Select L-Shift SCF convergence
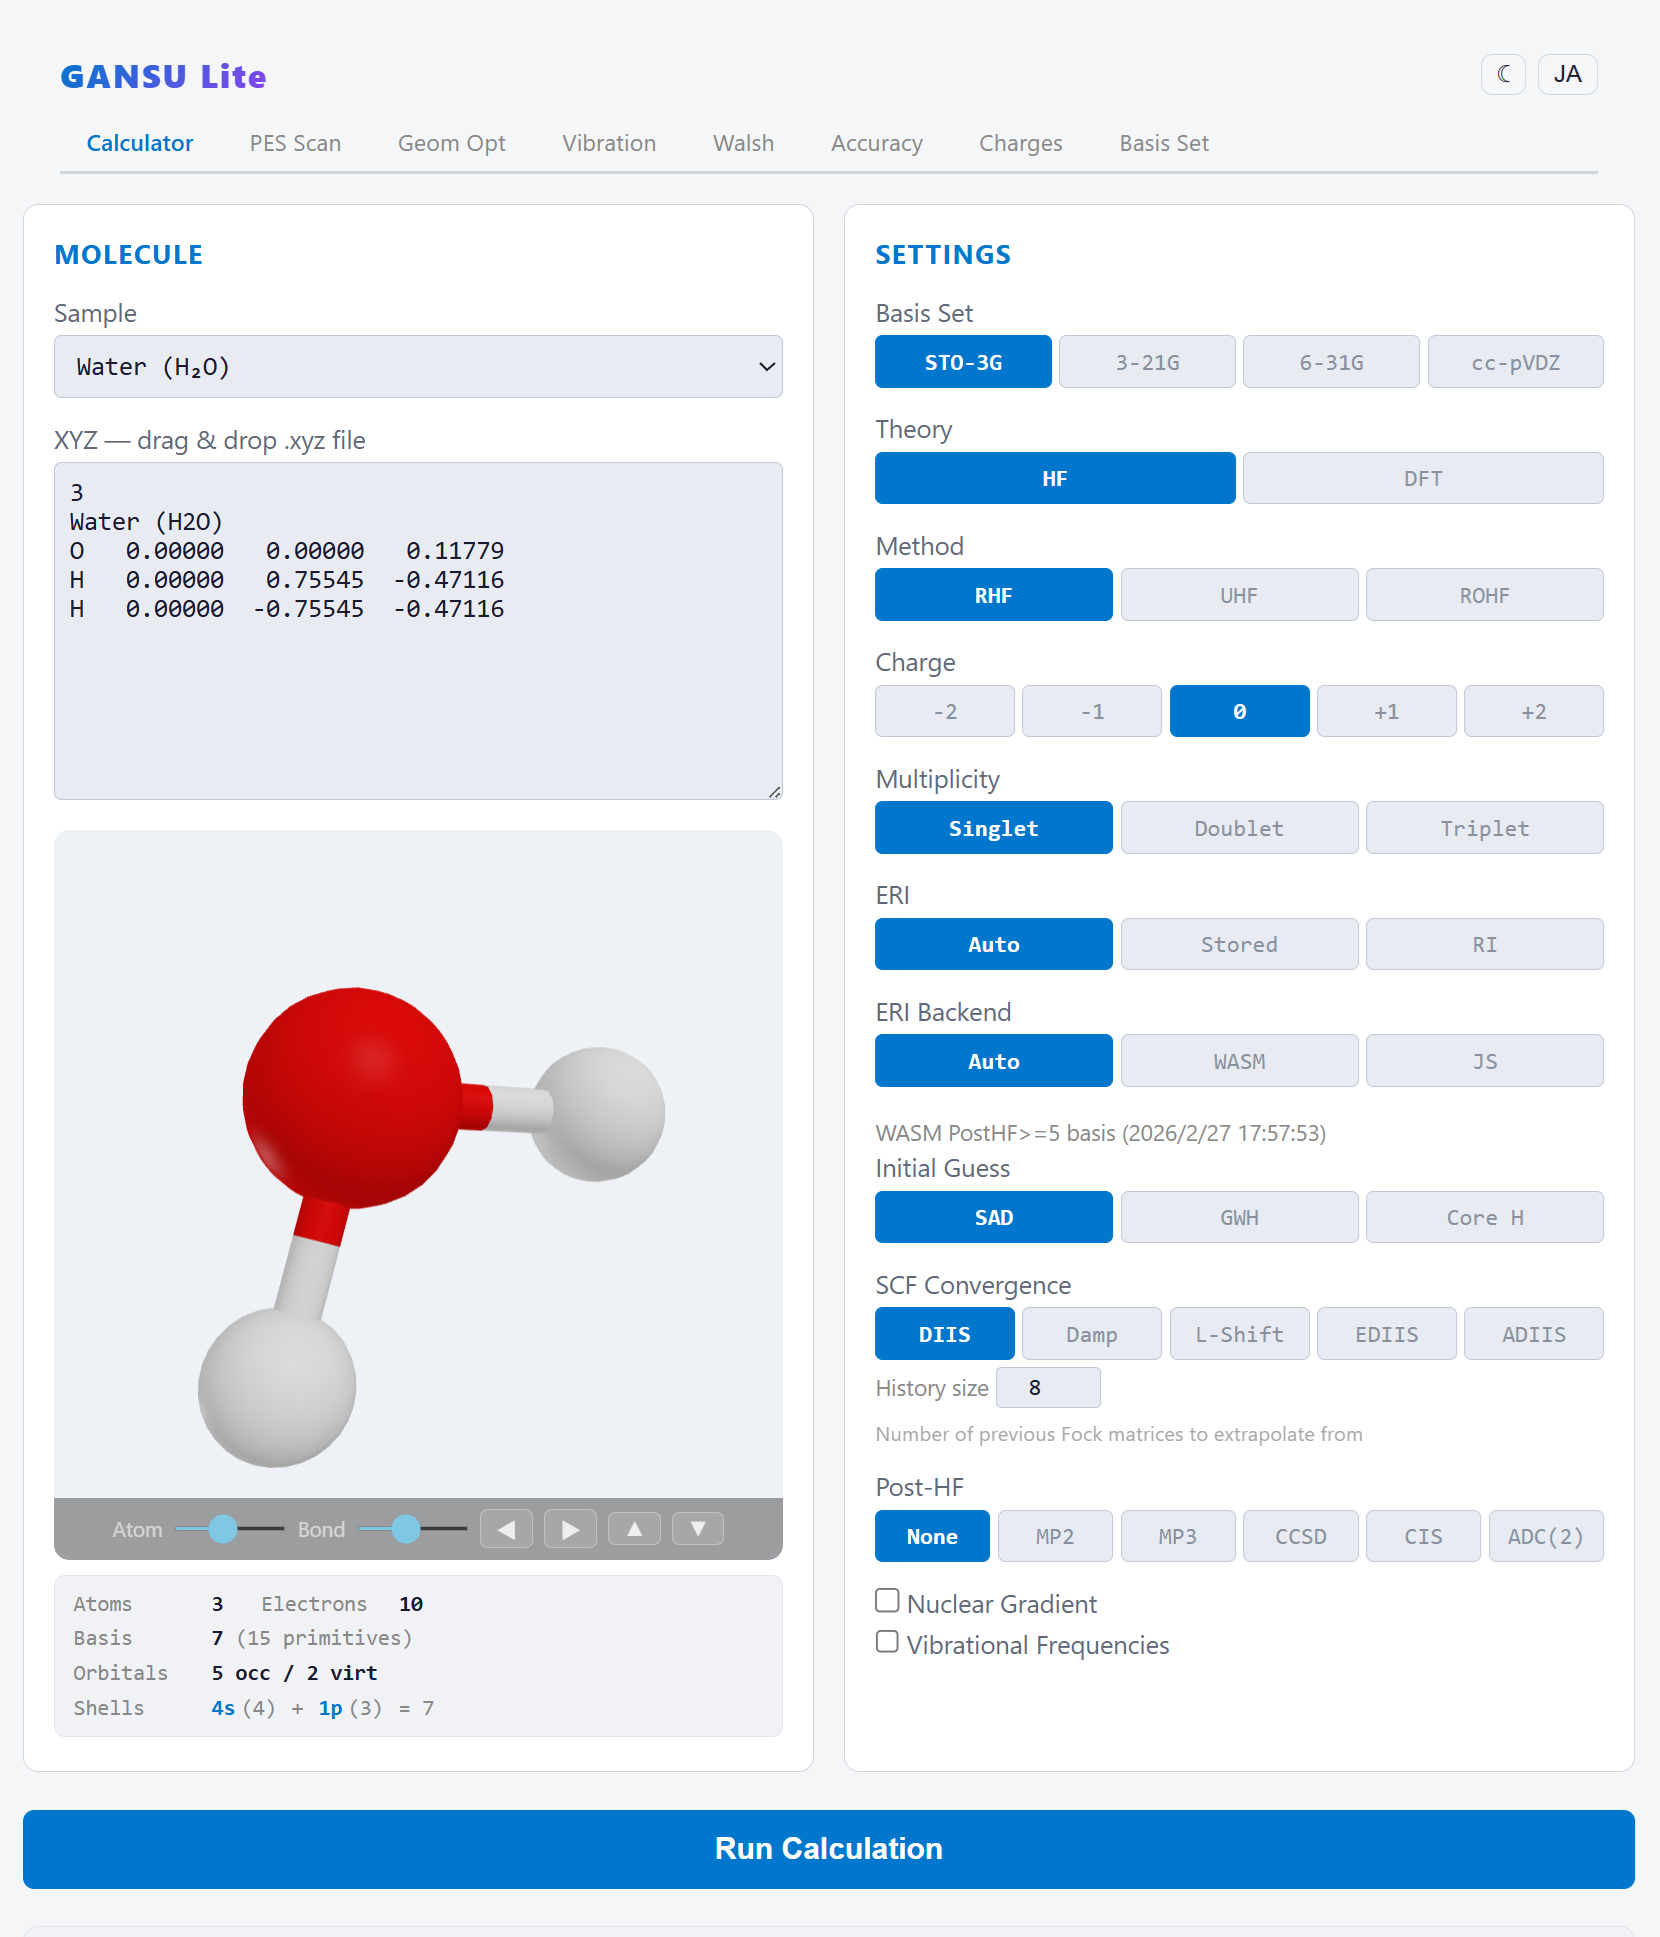 [1239, 1334]
